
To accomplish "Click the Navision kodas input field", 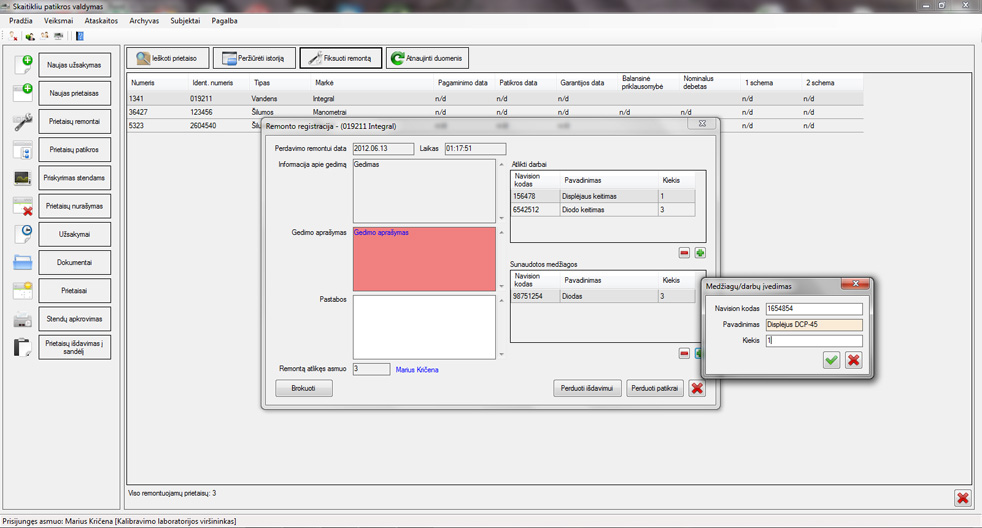I will (813, 309).
